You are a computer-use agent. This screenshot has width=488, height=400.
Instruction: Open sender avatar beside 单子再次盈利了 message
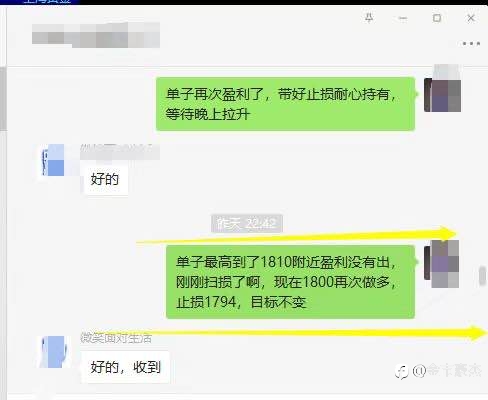click(x=442, y=95)
